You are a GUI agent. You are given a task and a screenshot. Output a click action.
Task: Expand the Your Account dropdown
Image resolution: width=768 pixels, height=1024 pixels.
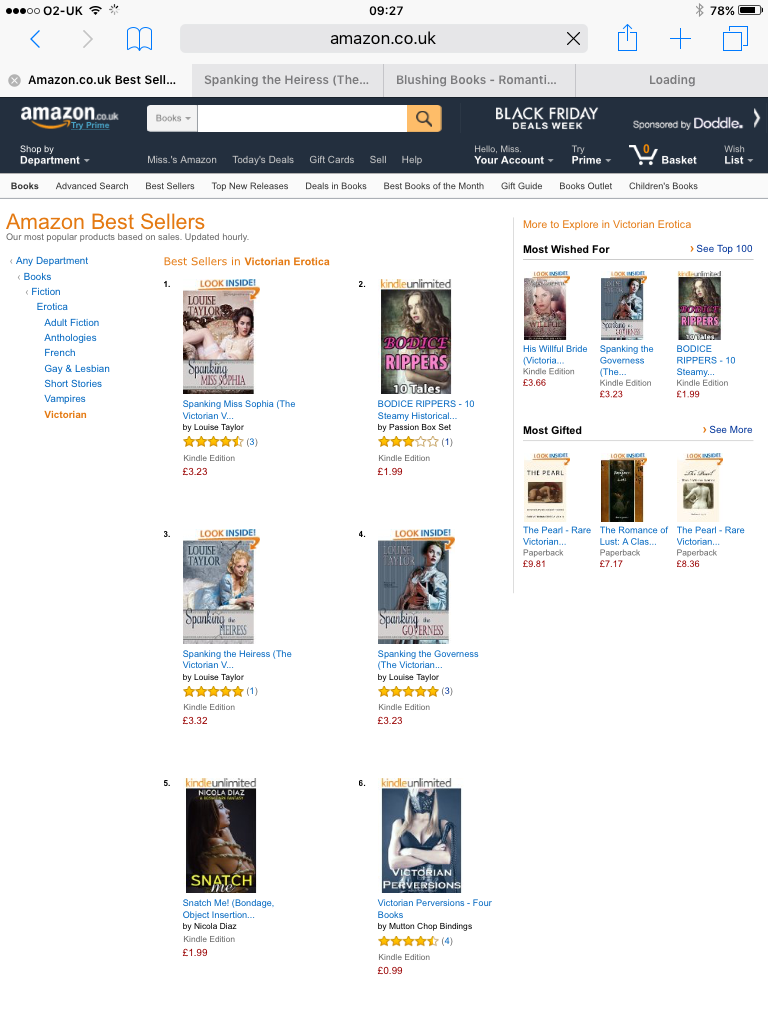coord(513,155)
